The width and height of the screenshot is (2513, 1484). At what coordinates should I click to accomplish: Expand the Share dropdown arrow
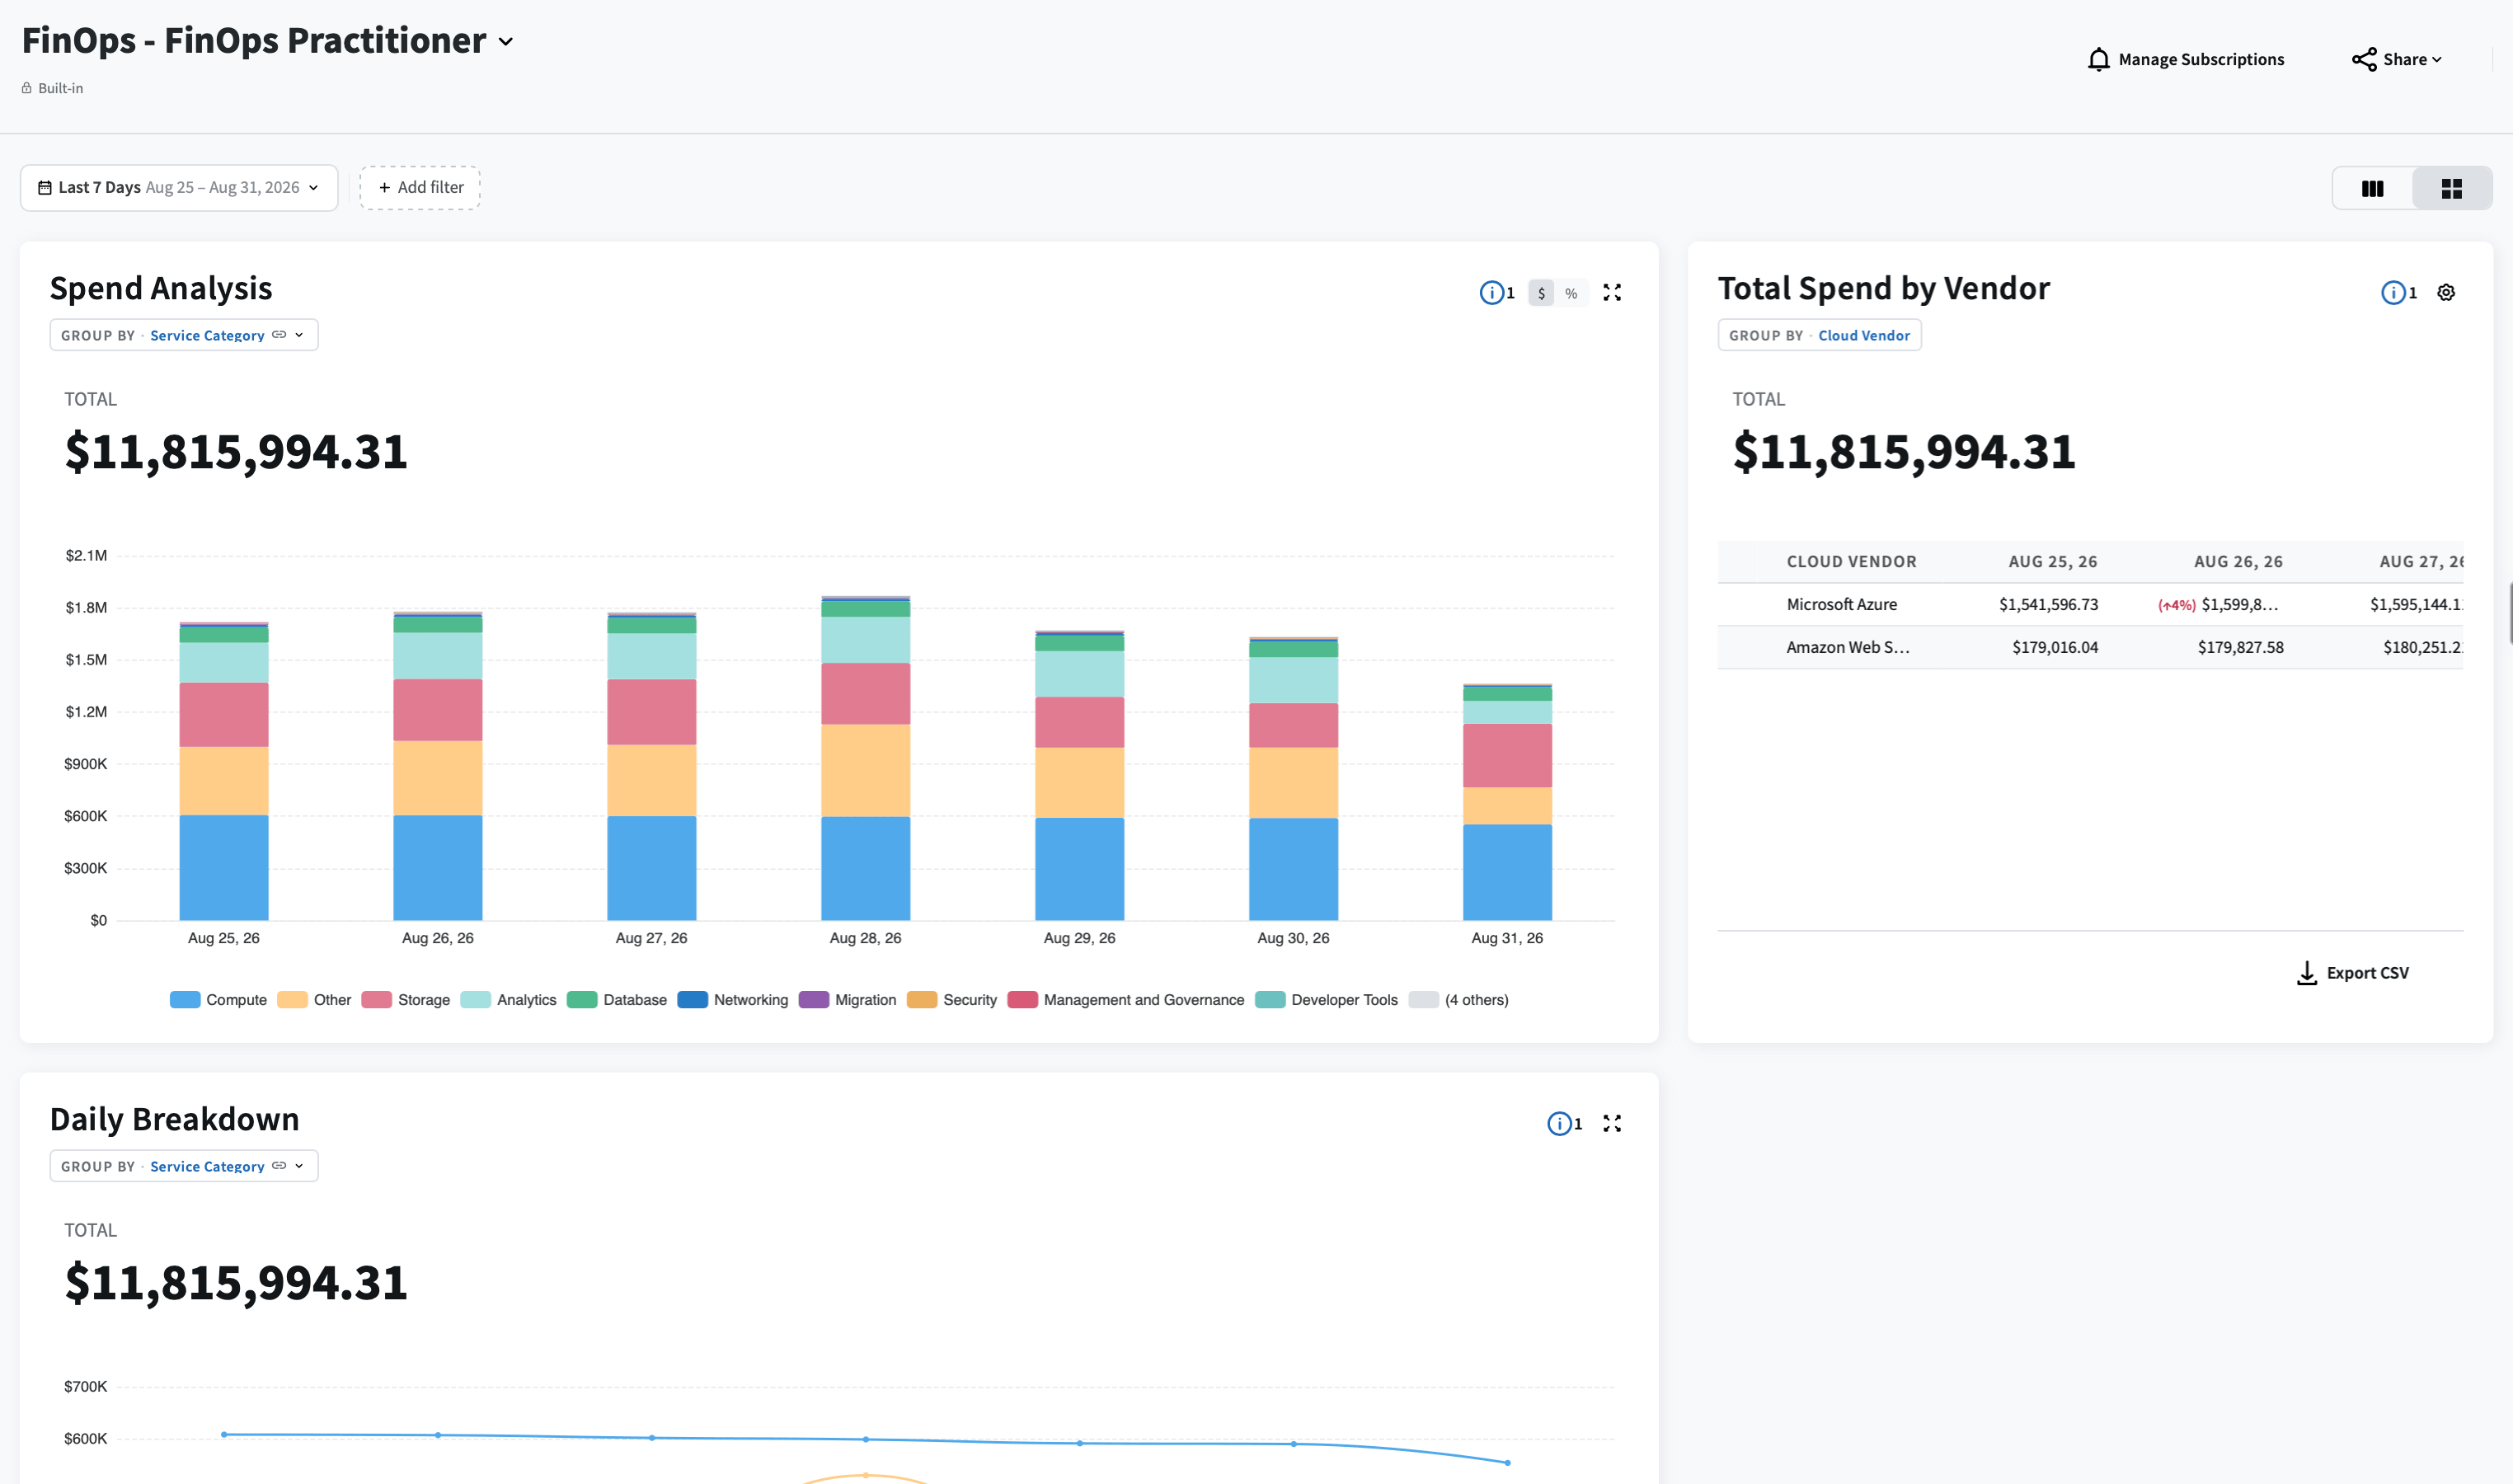[x=2437, y=60]
